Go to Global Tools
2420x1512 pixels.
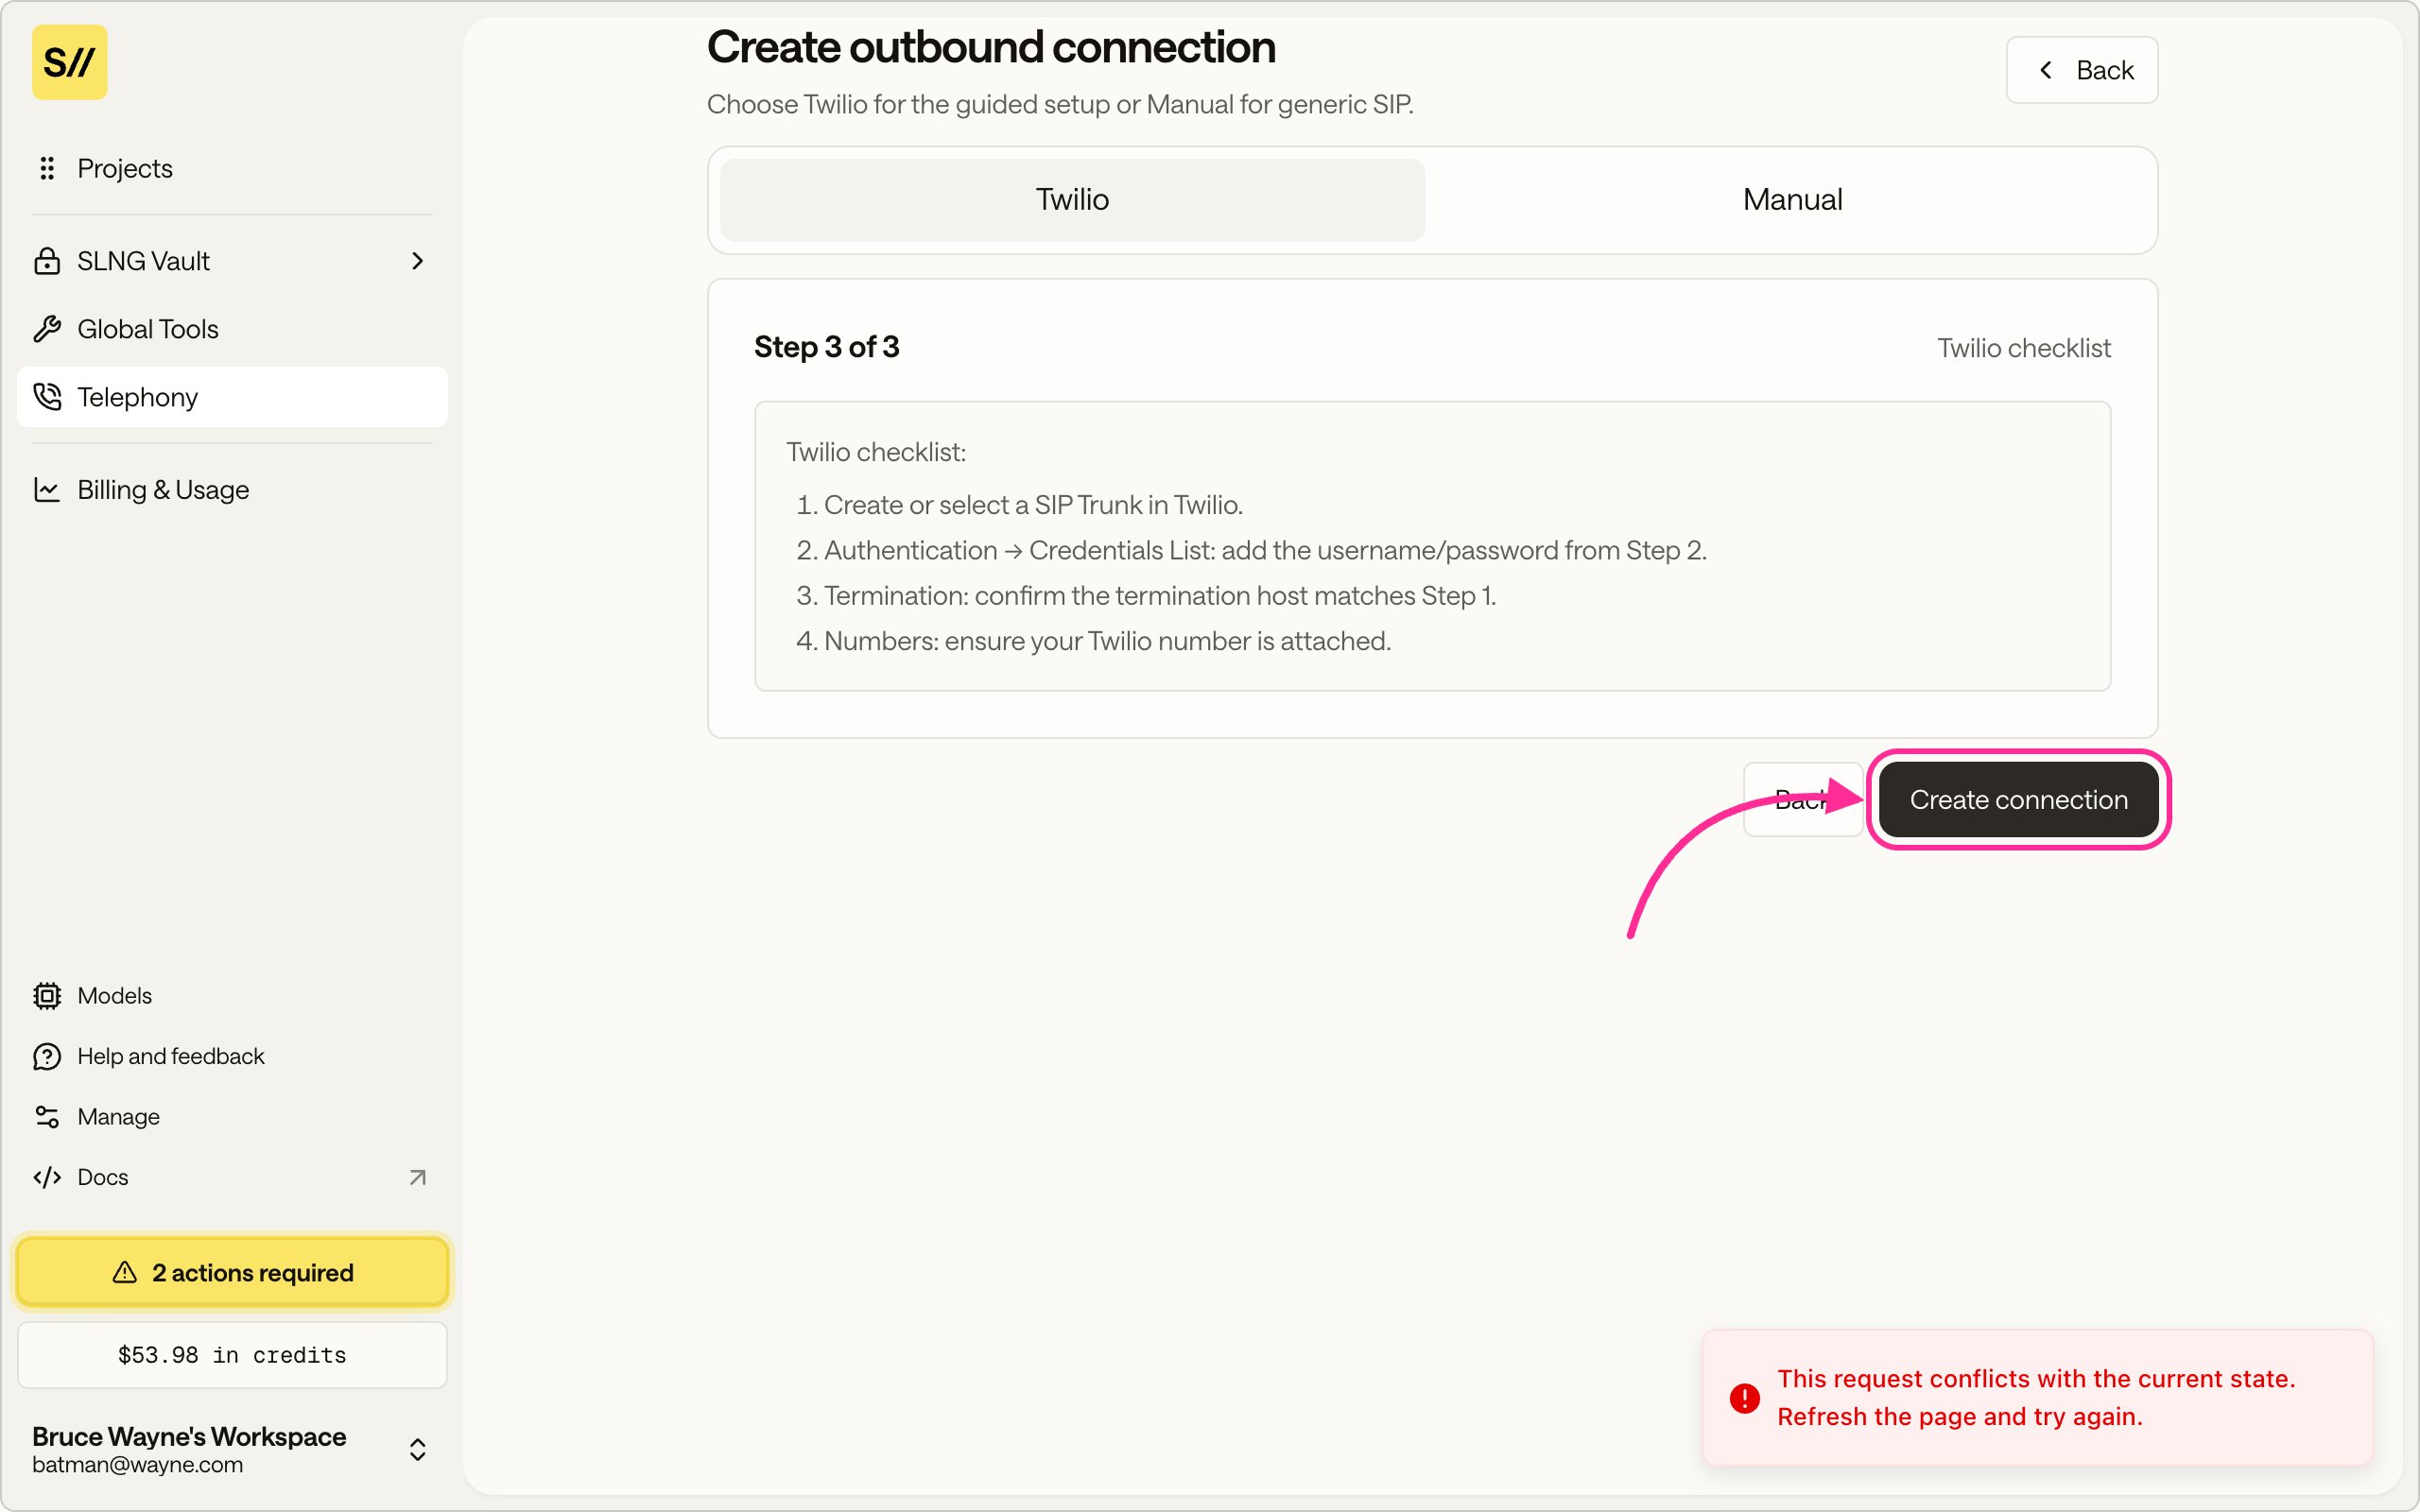click(232, 329)
